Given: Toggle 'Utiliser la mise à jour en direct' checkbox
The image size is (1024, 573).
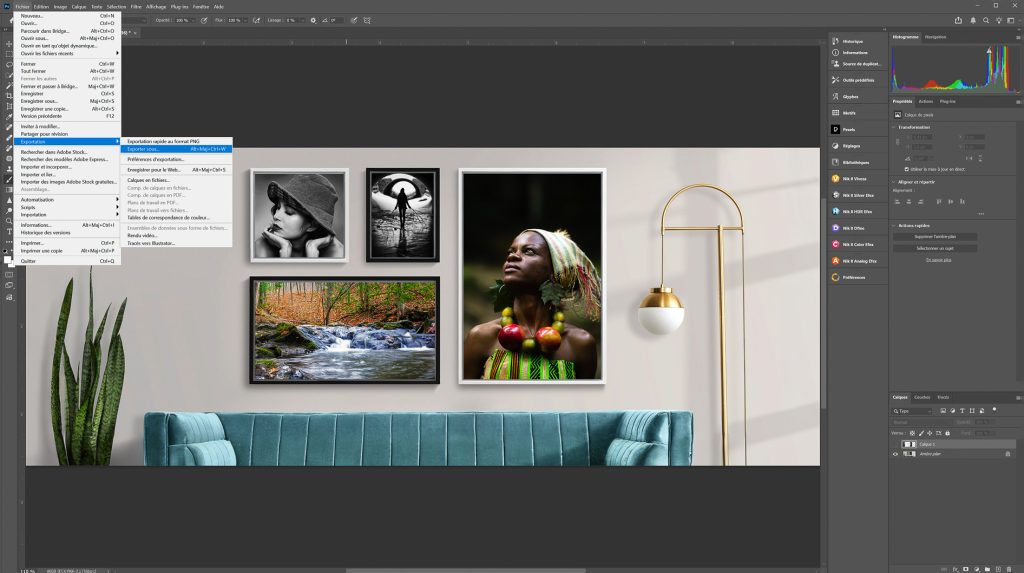Looking at the screenshot, I should pos(906,169).
